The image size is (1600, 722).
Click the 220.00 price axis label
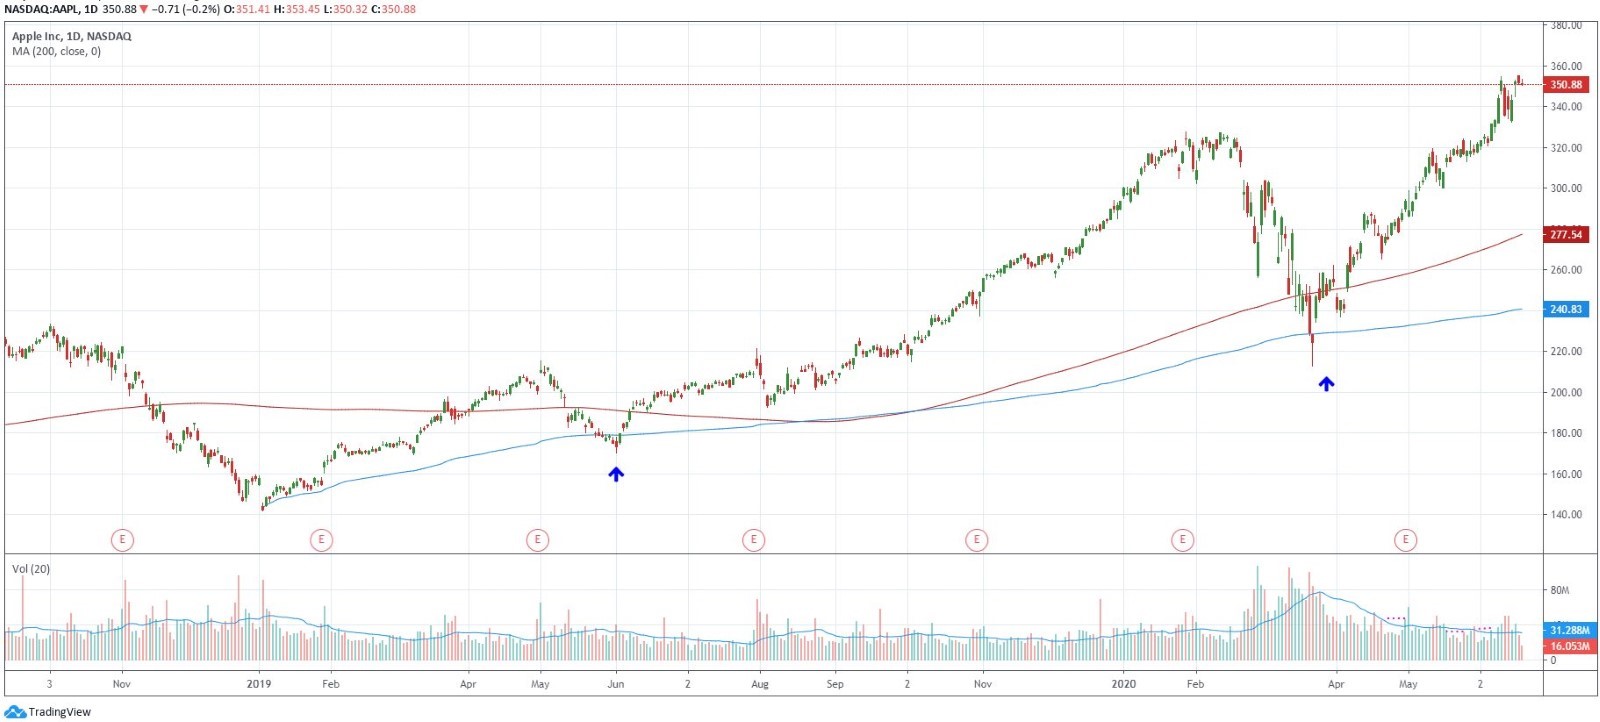pos(1566,352)
